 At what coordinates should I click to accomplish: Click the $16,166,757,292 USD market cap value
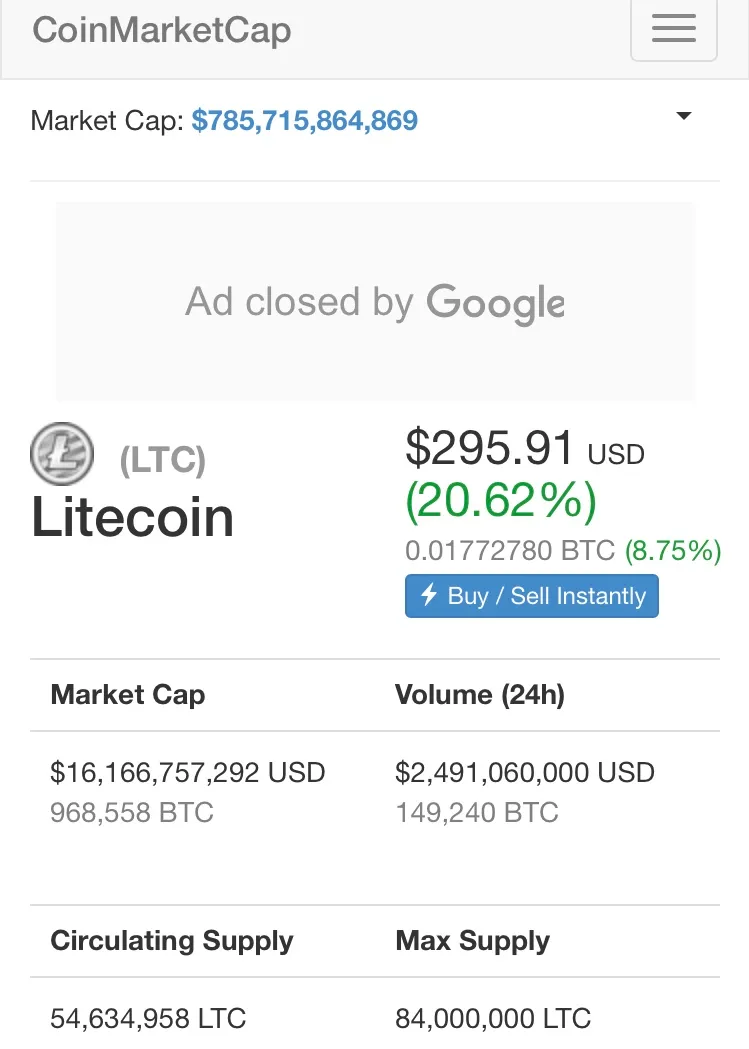[x=188, y=772]
